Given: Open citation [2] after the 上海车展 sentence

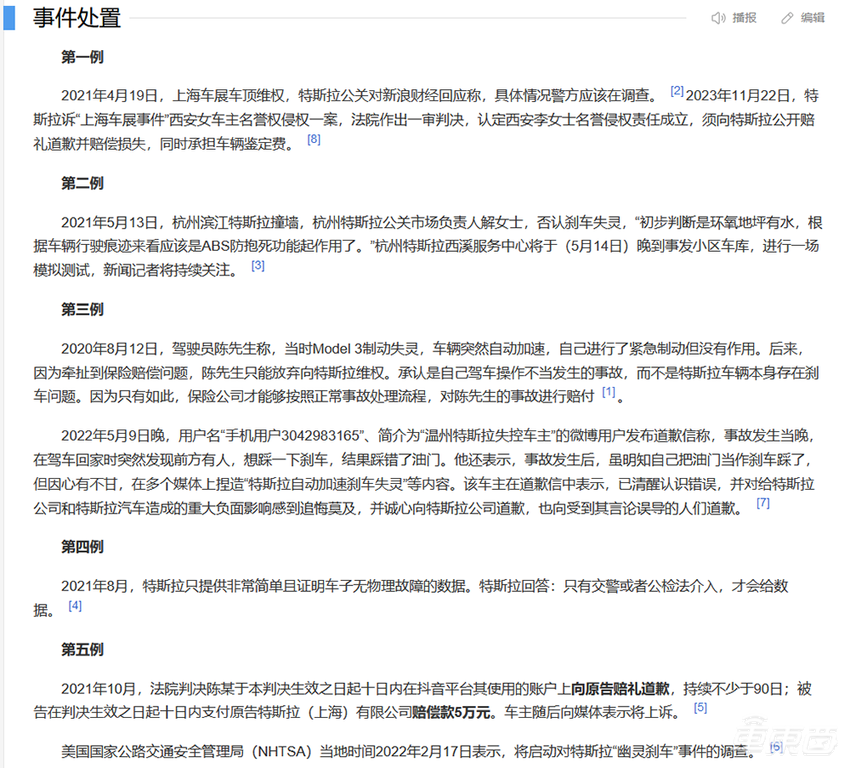Looking at the screenshot, I should [x=678, y=89].
